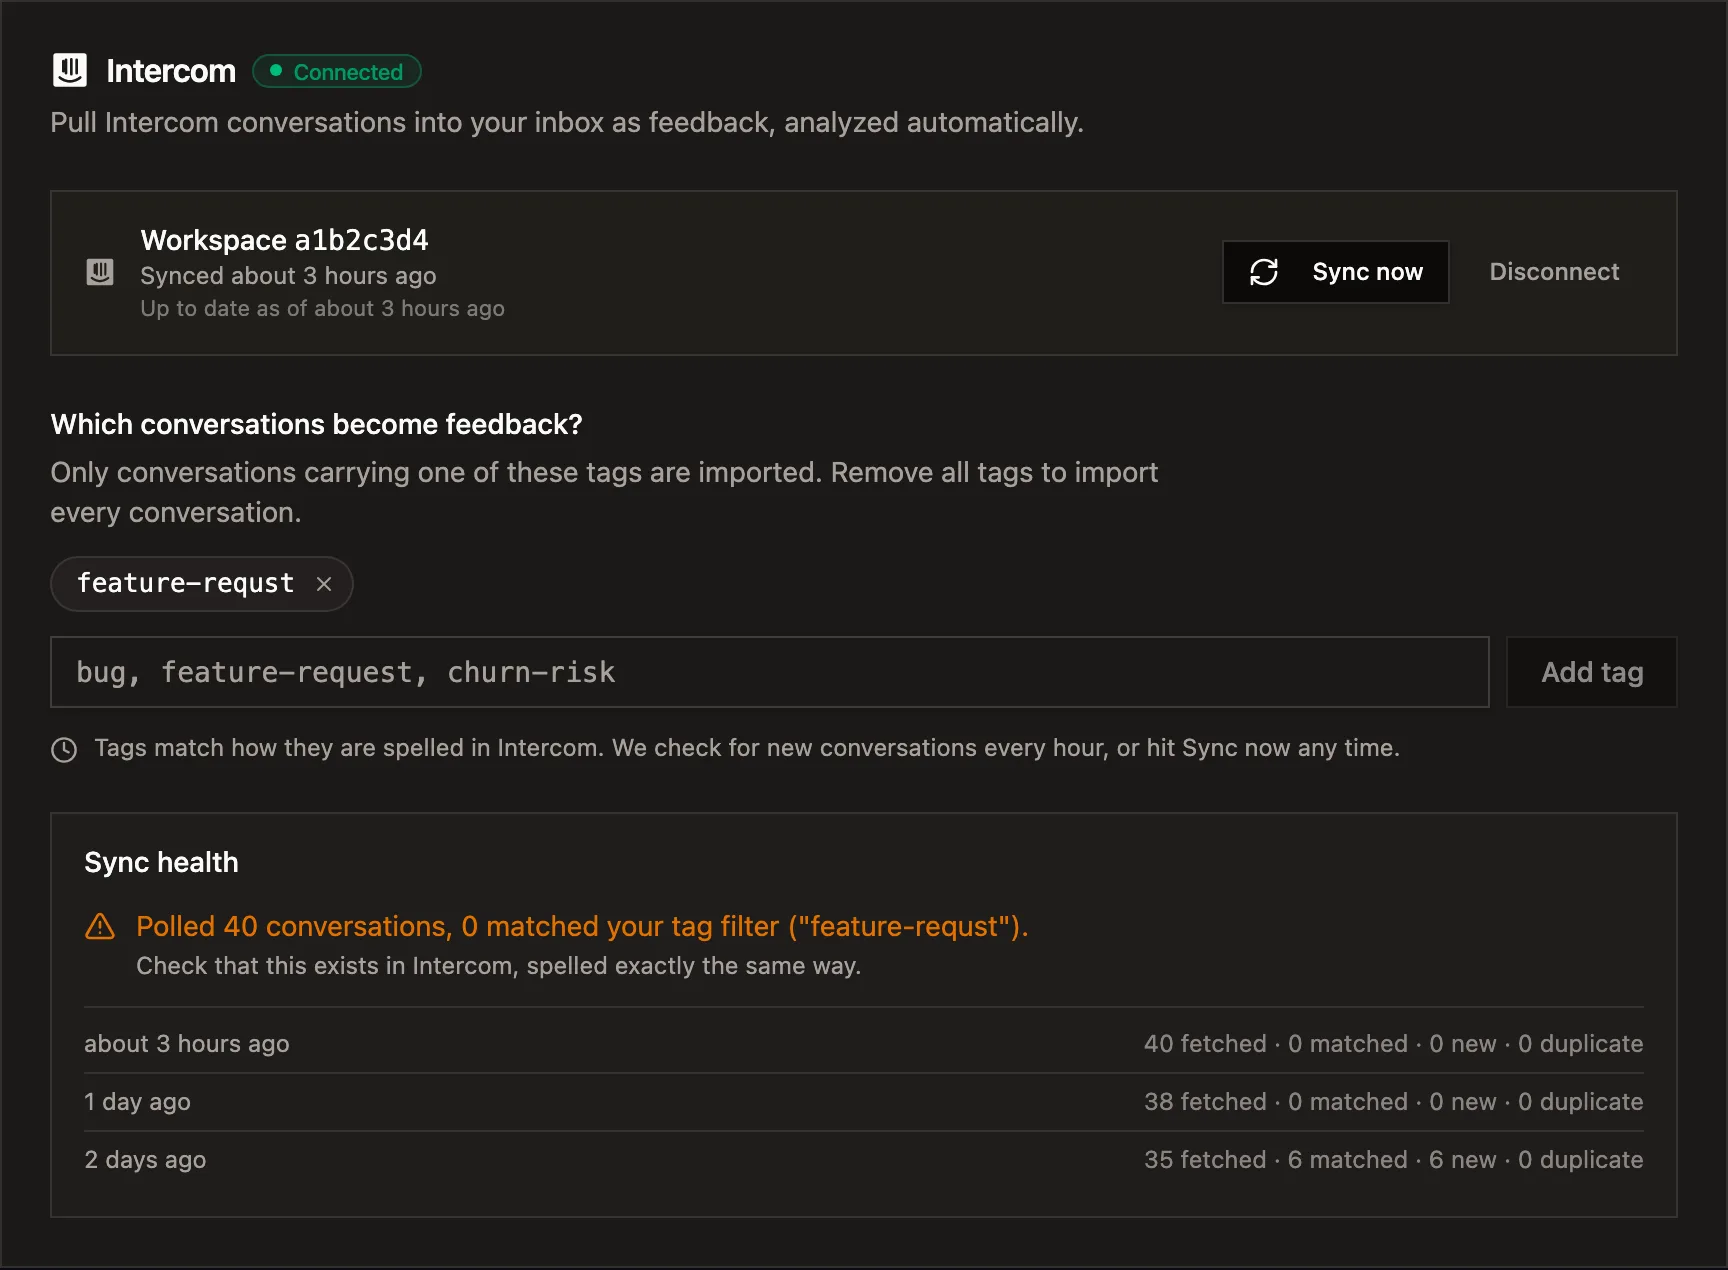Click the Connected status badge
1728x1270 pixels.
[337, 72]
